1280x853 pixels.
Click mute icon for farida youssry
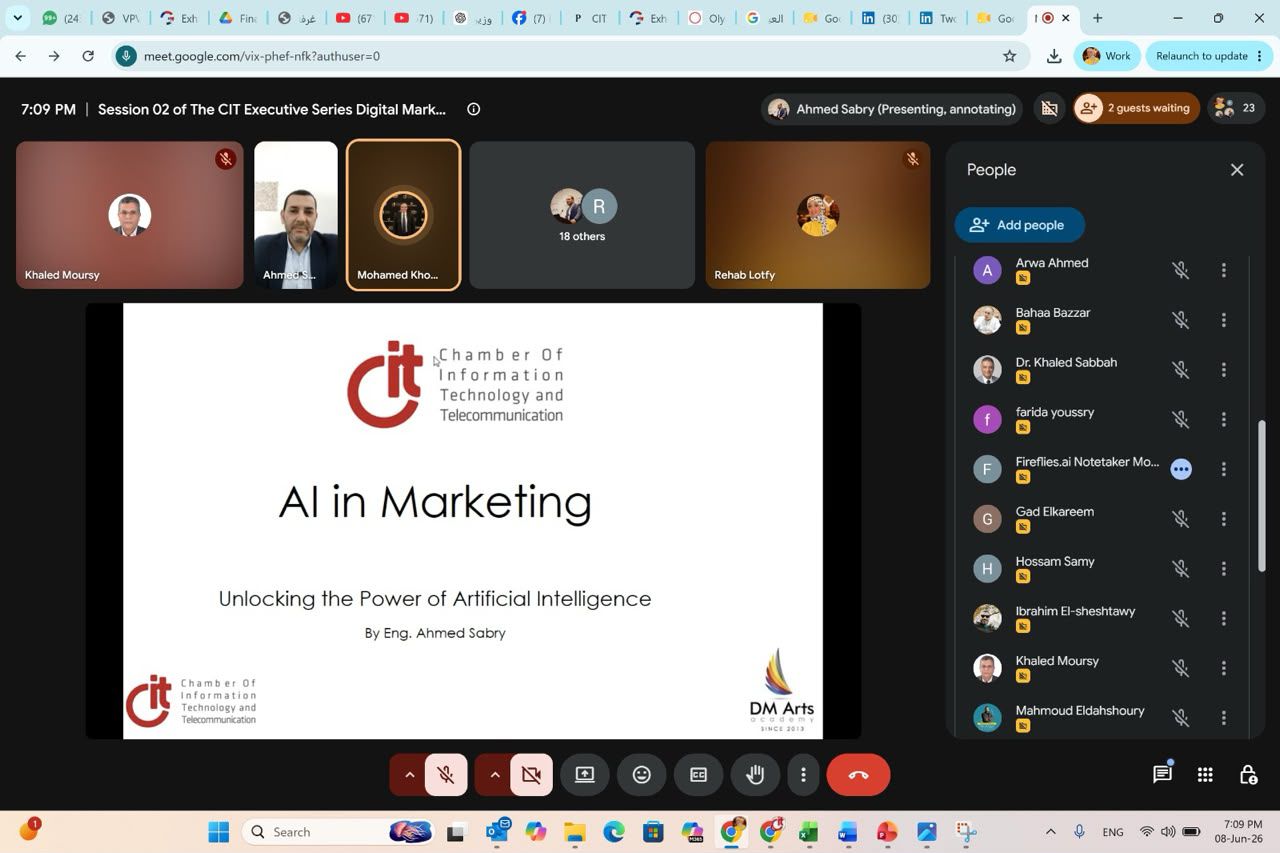coord(1181,419)
